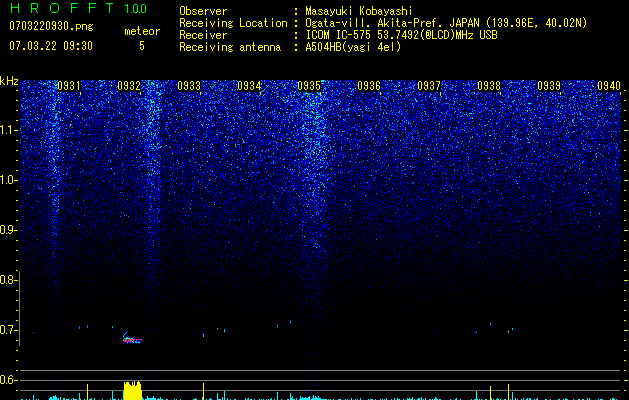This screenshot has width=629, height=400.
Task: Select the A504HB(yagi 4el) antenna text
Action: [353, 47]
